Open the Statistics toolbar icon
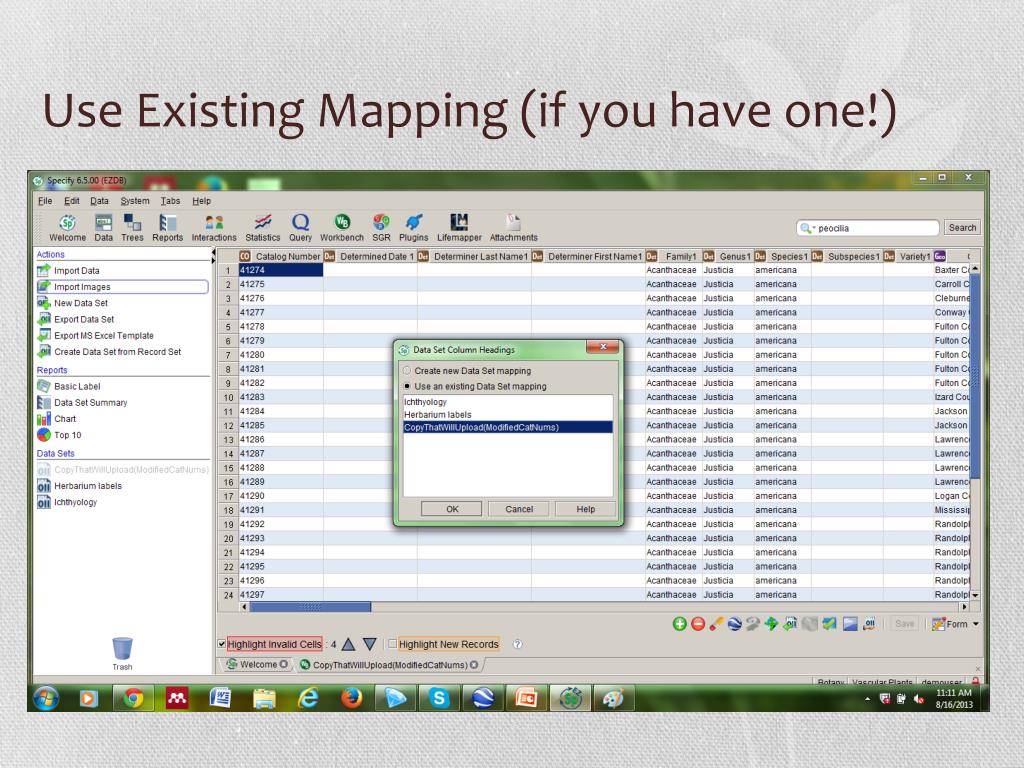The height and width of the screenshot is (768, 1024). tap(263, 225)
